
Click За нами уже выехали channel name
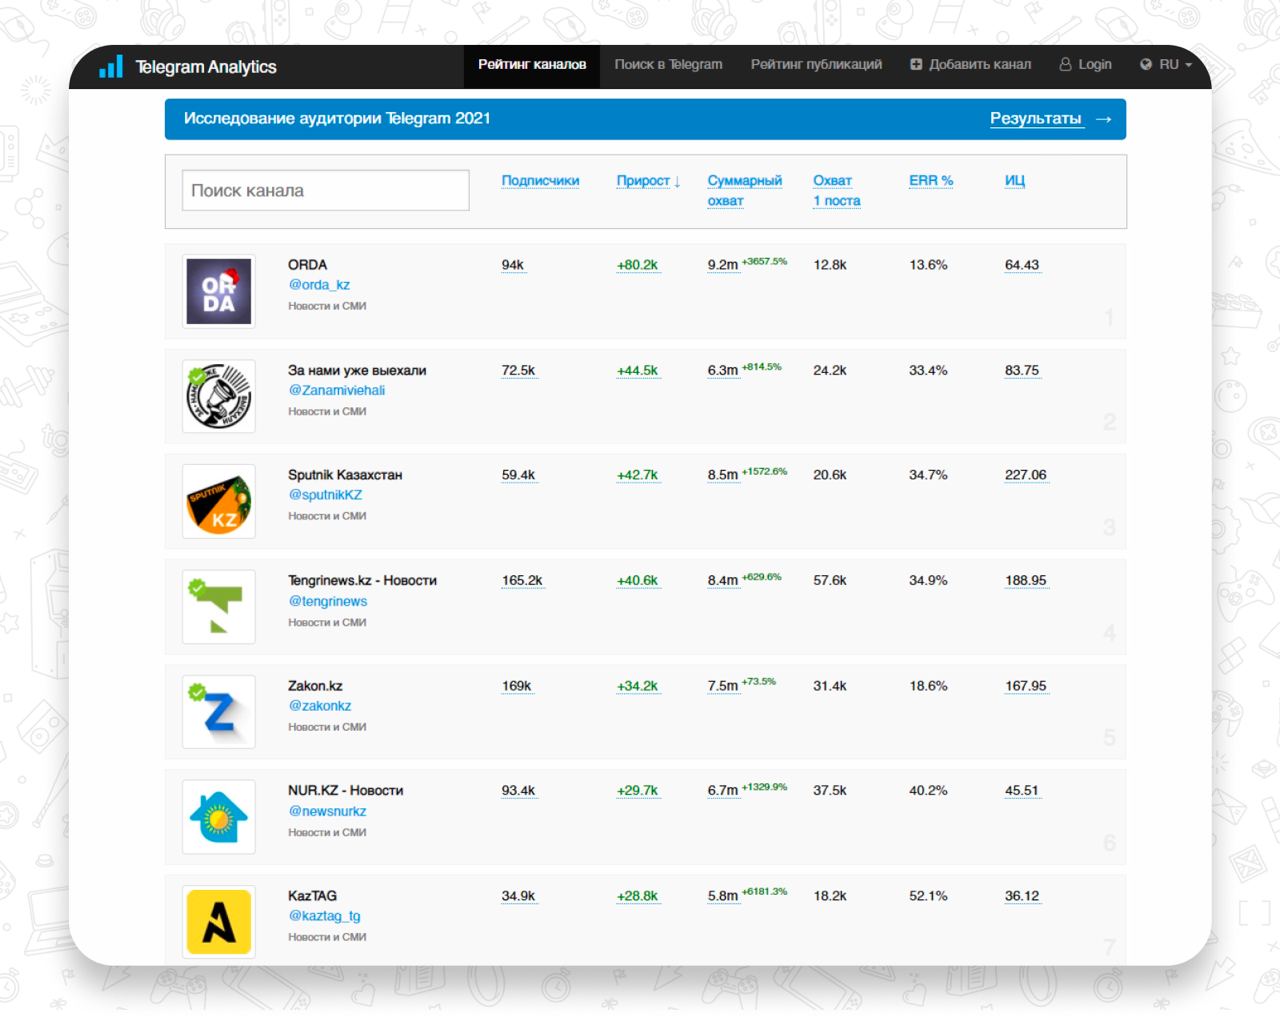click(x=357, y=370)
